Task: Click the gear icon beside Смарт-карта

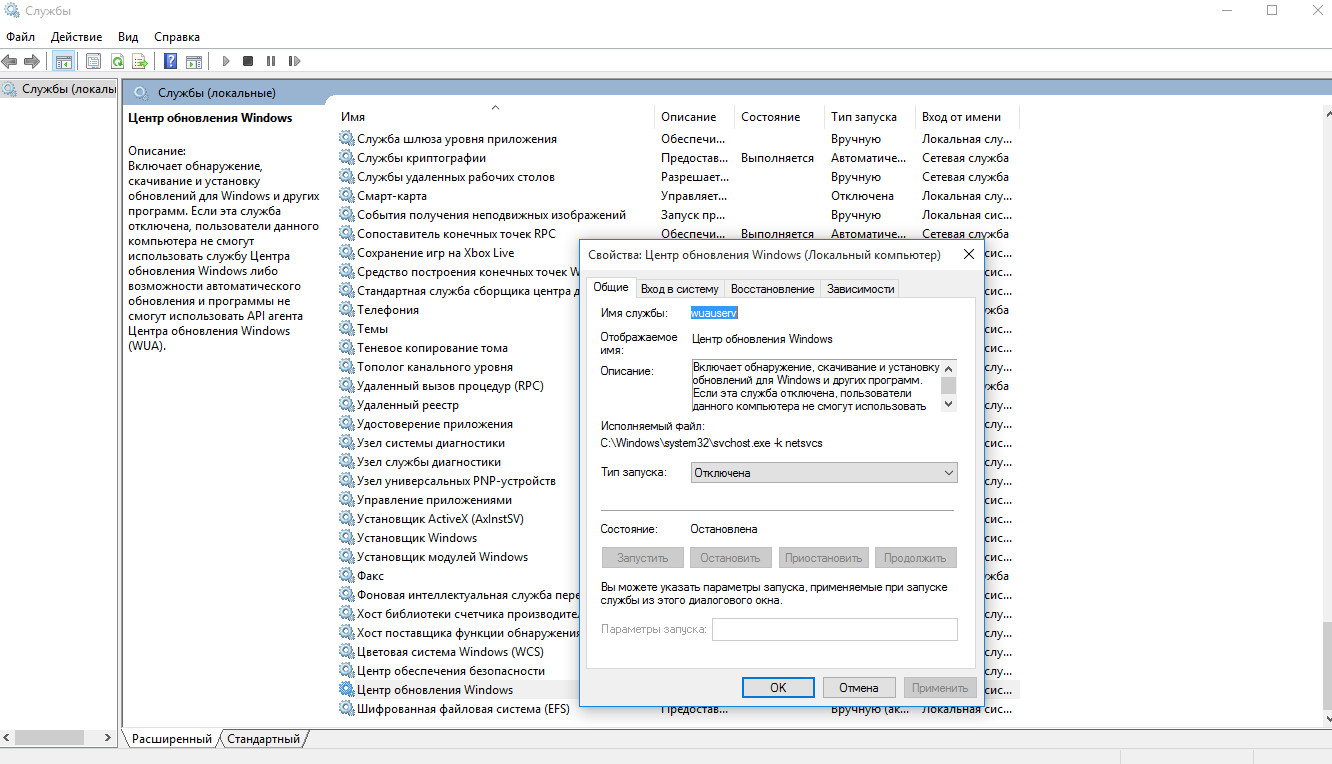Action: coord(347,196)
